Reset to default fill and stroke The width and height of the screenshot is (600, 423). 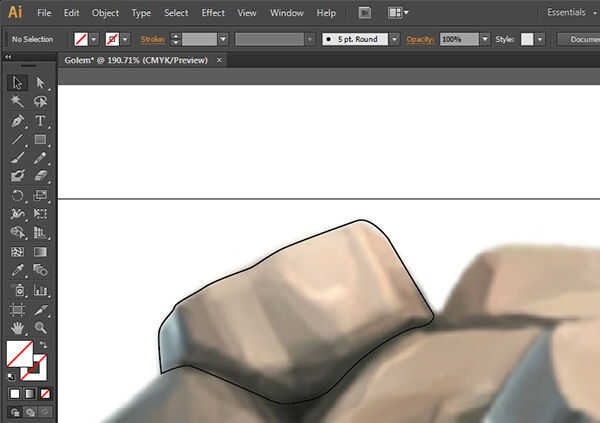11,377
